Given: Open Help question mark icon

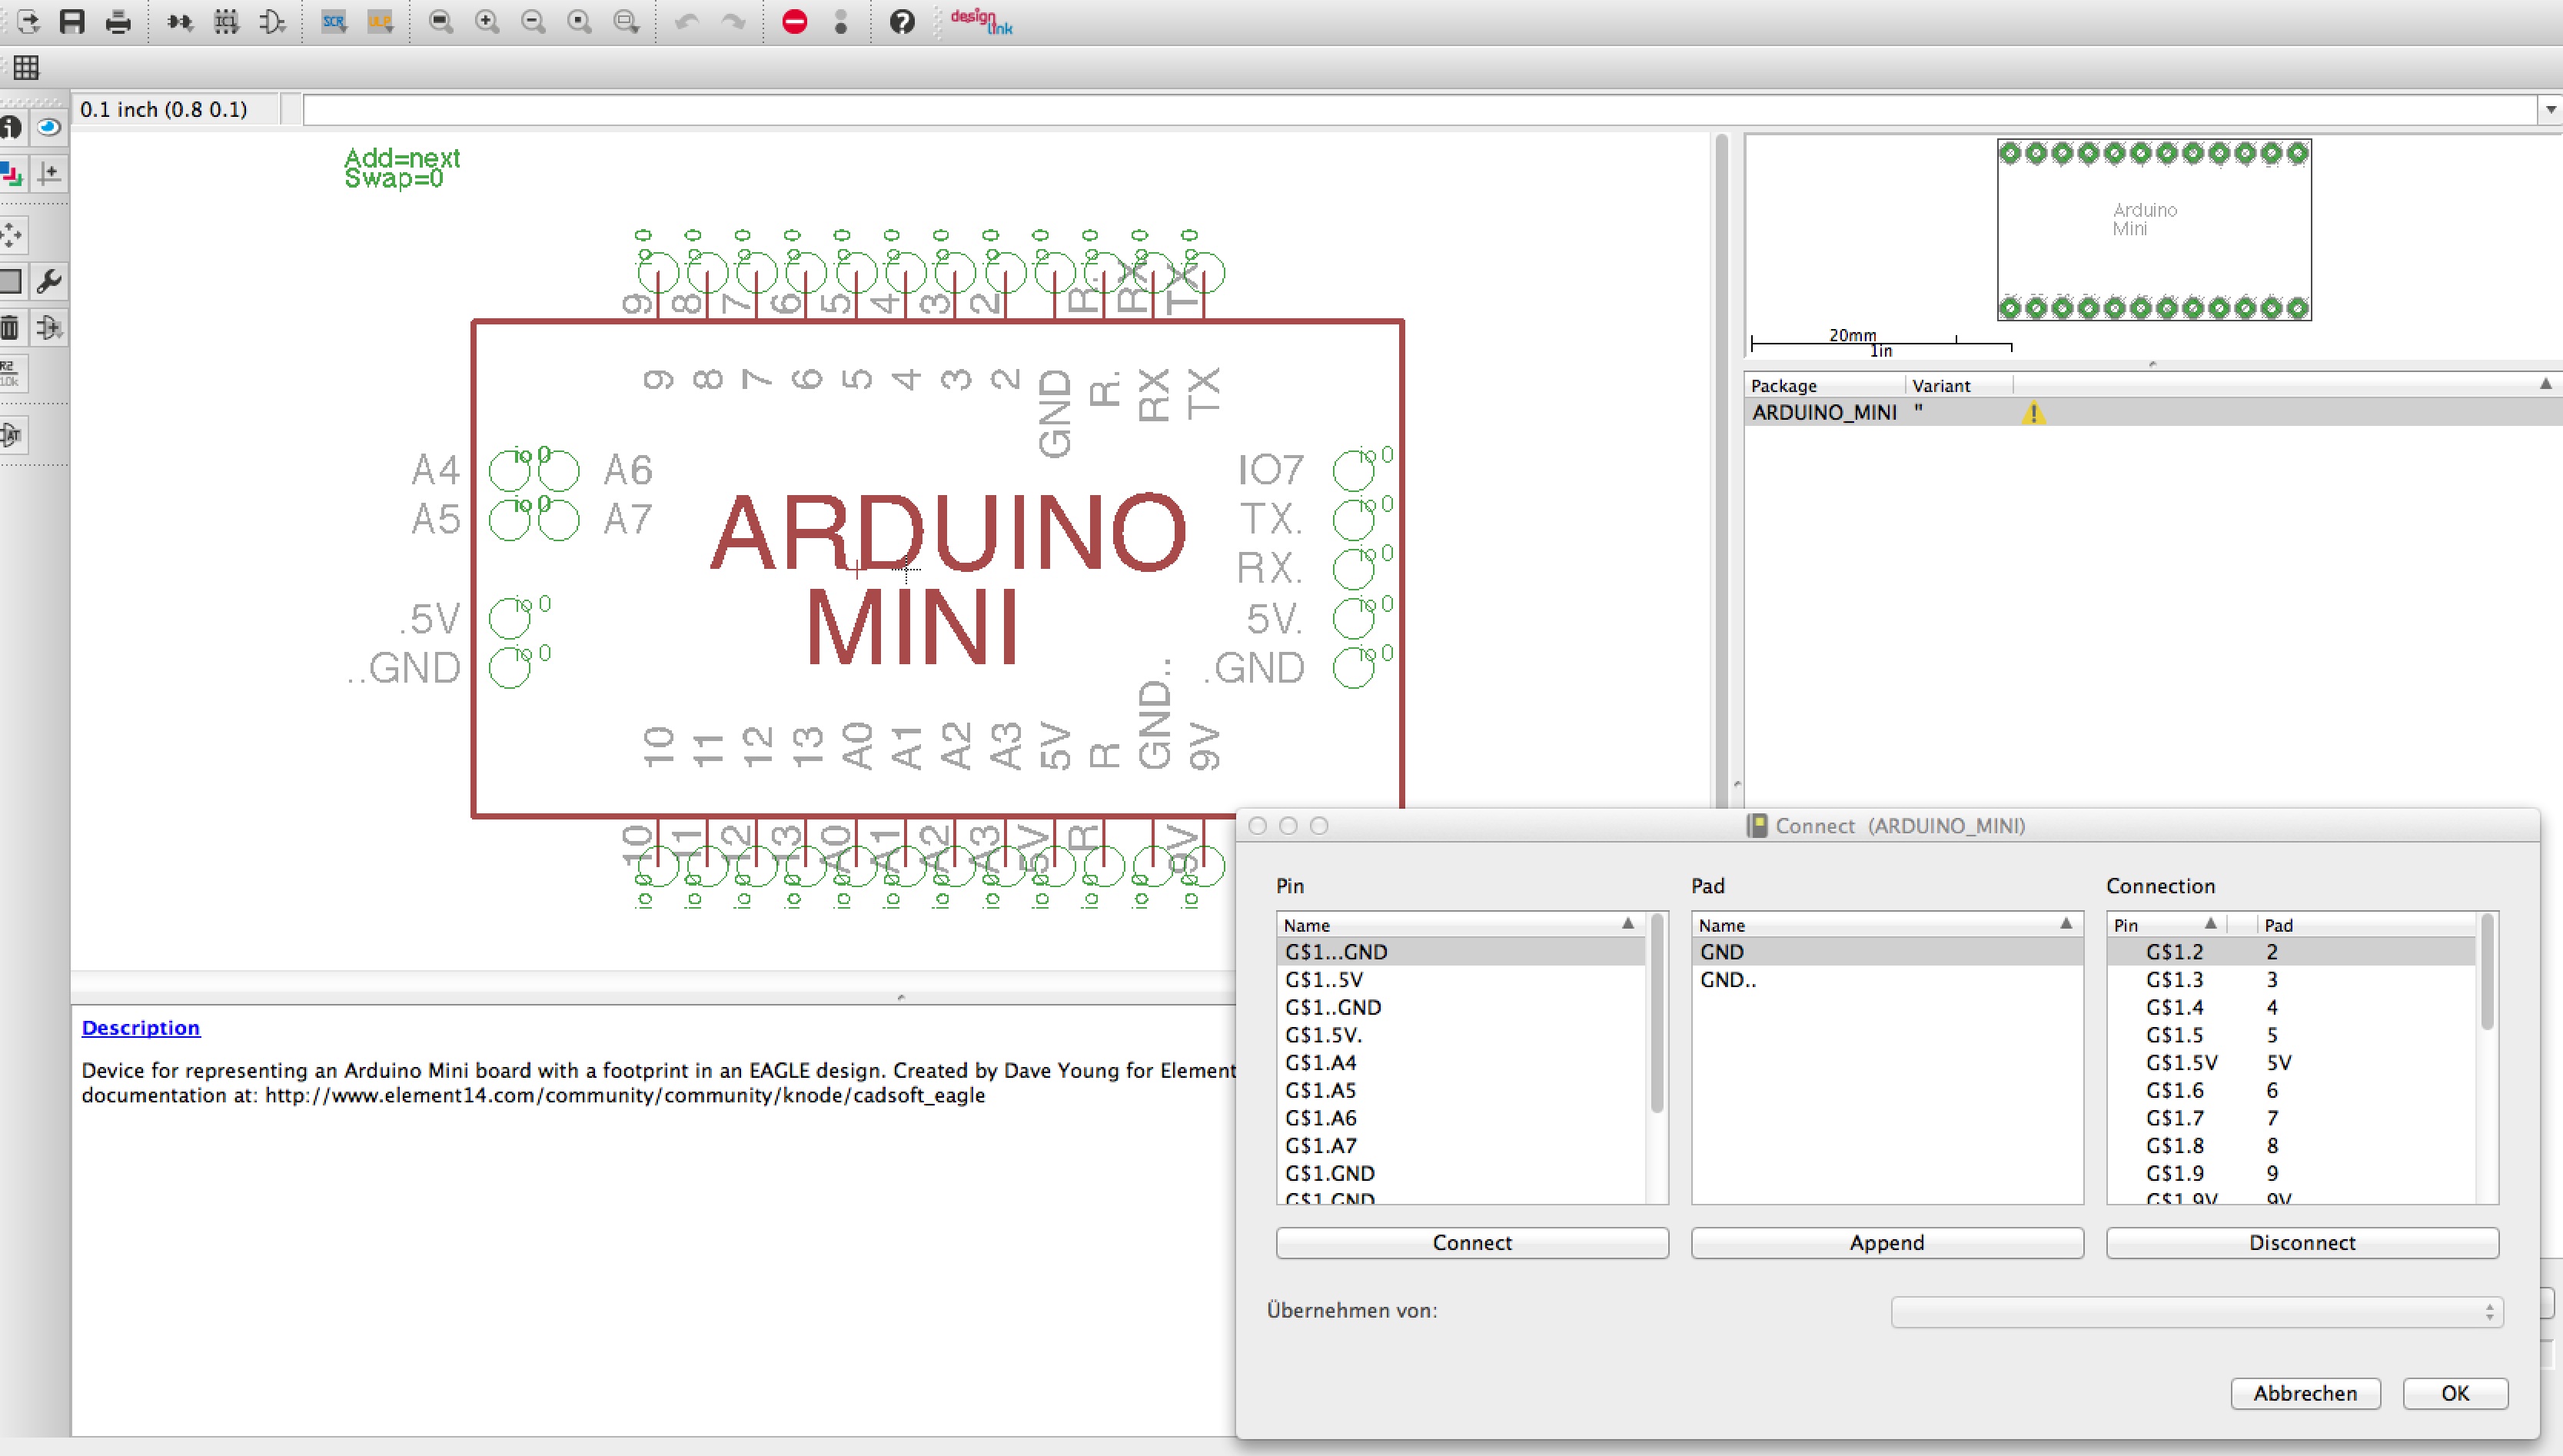Looking at the screenshot, I should pyautogui.click(x=902, y=21).
